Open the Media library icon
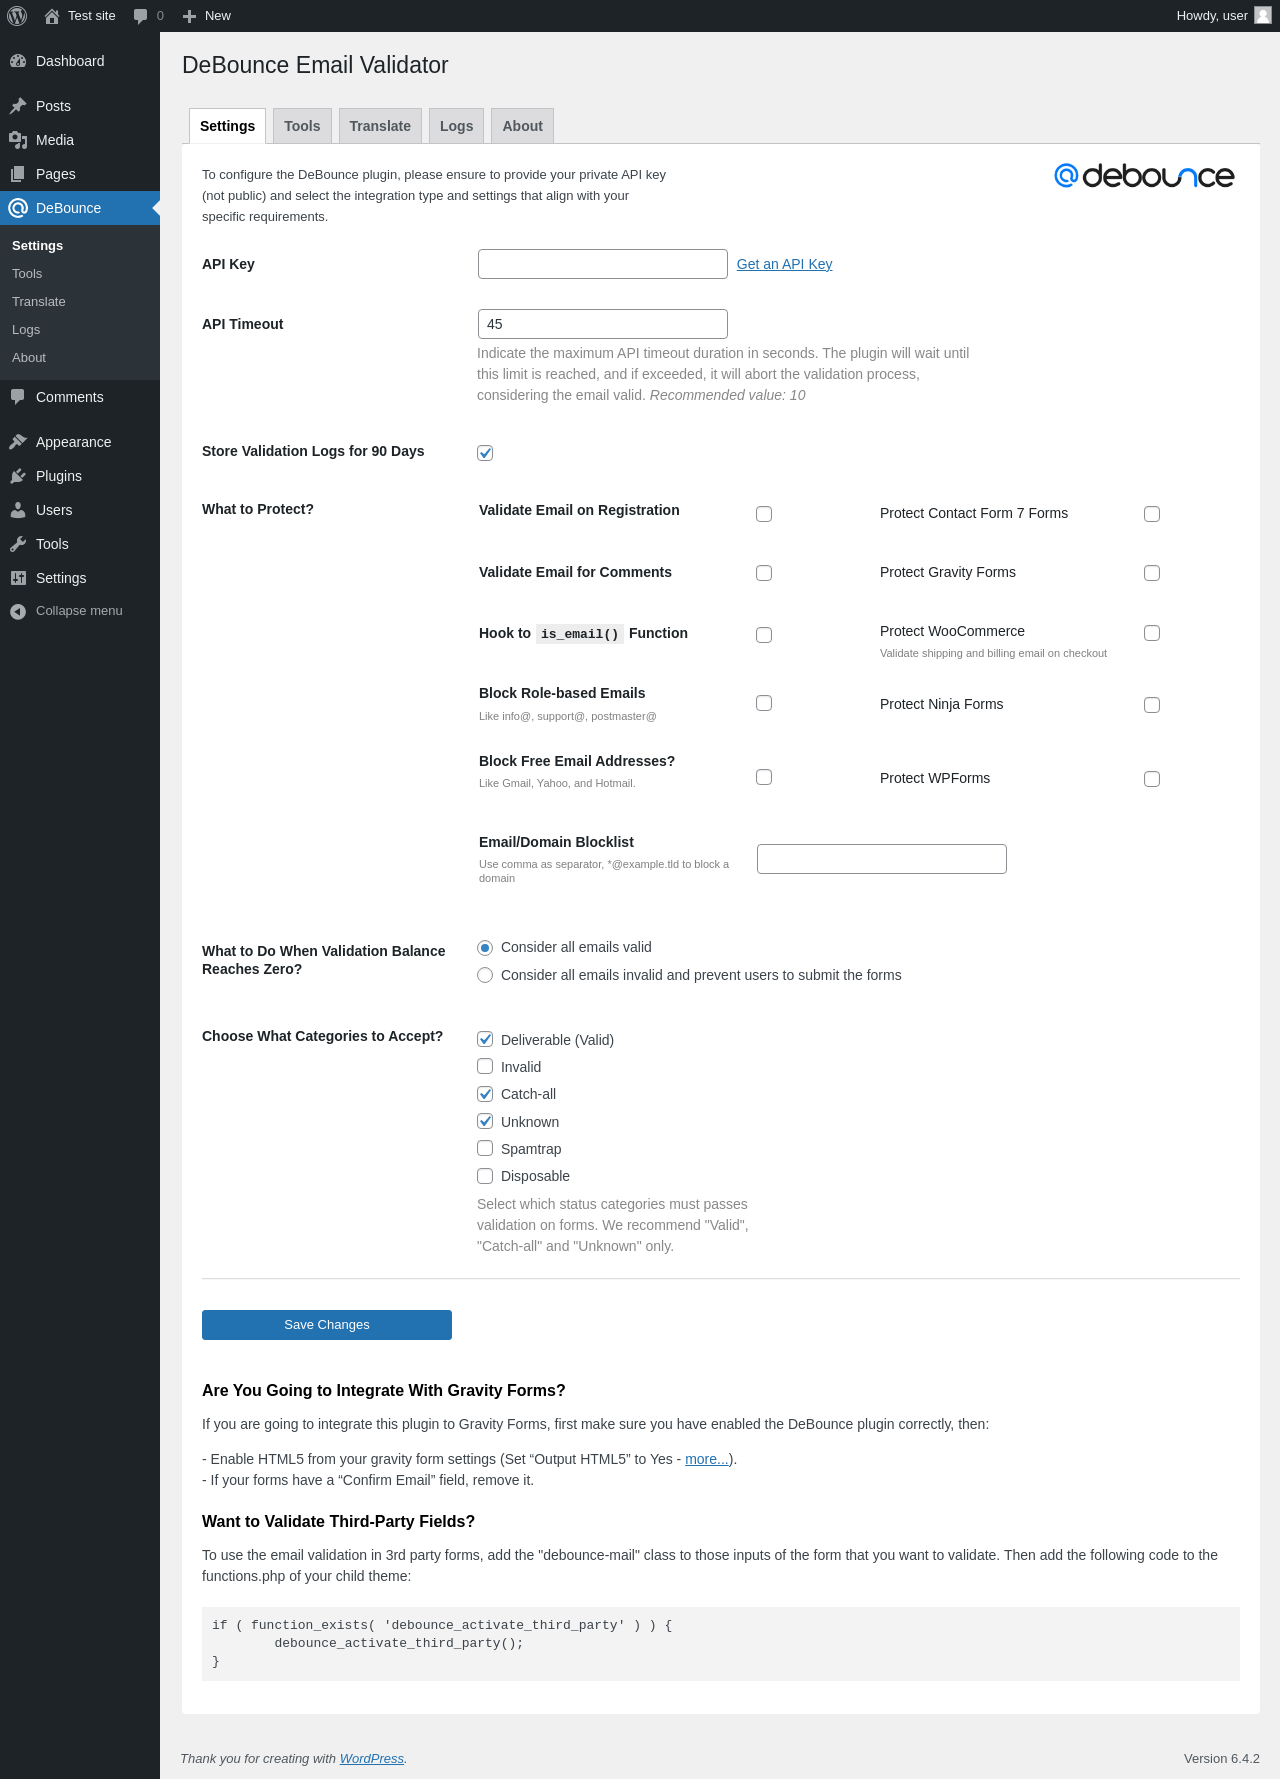 click(18, 140)
